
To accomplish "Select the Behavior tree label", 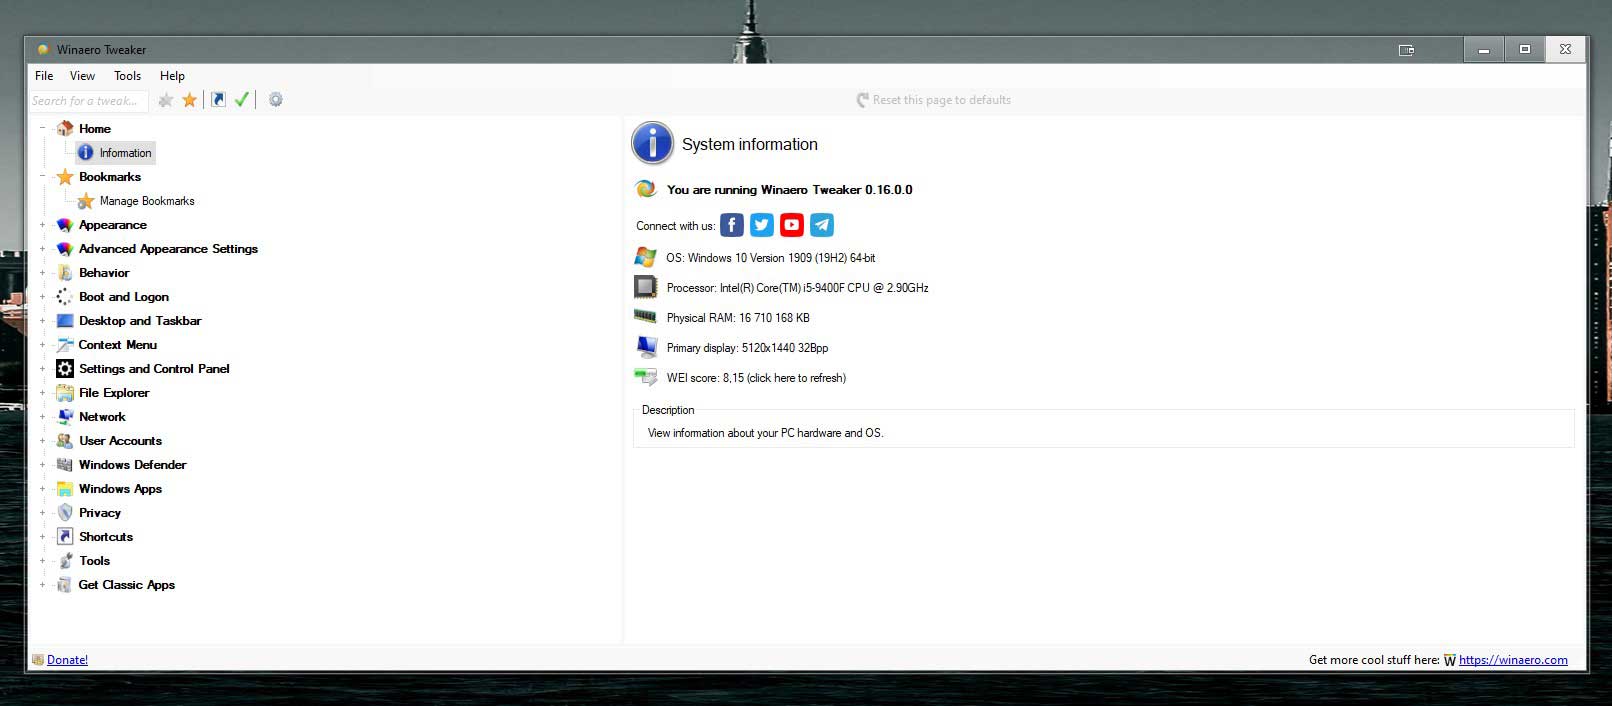I will click(104, 273).
